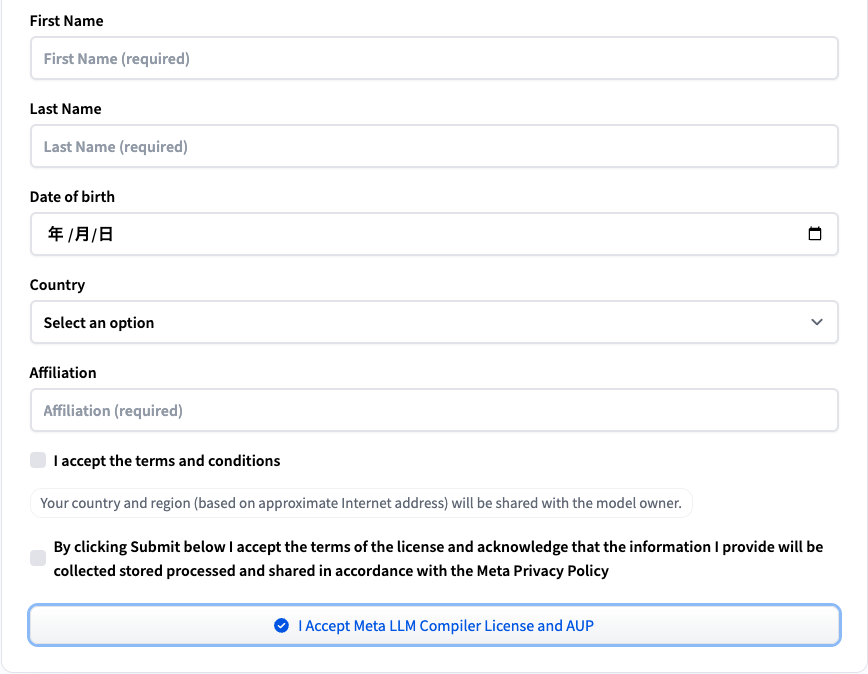Click the Affiliation required field

tap(434, 410)
